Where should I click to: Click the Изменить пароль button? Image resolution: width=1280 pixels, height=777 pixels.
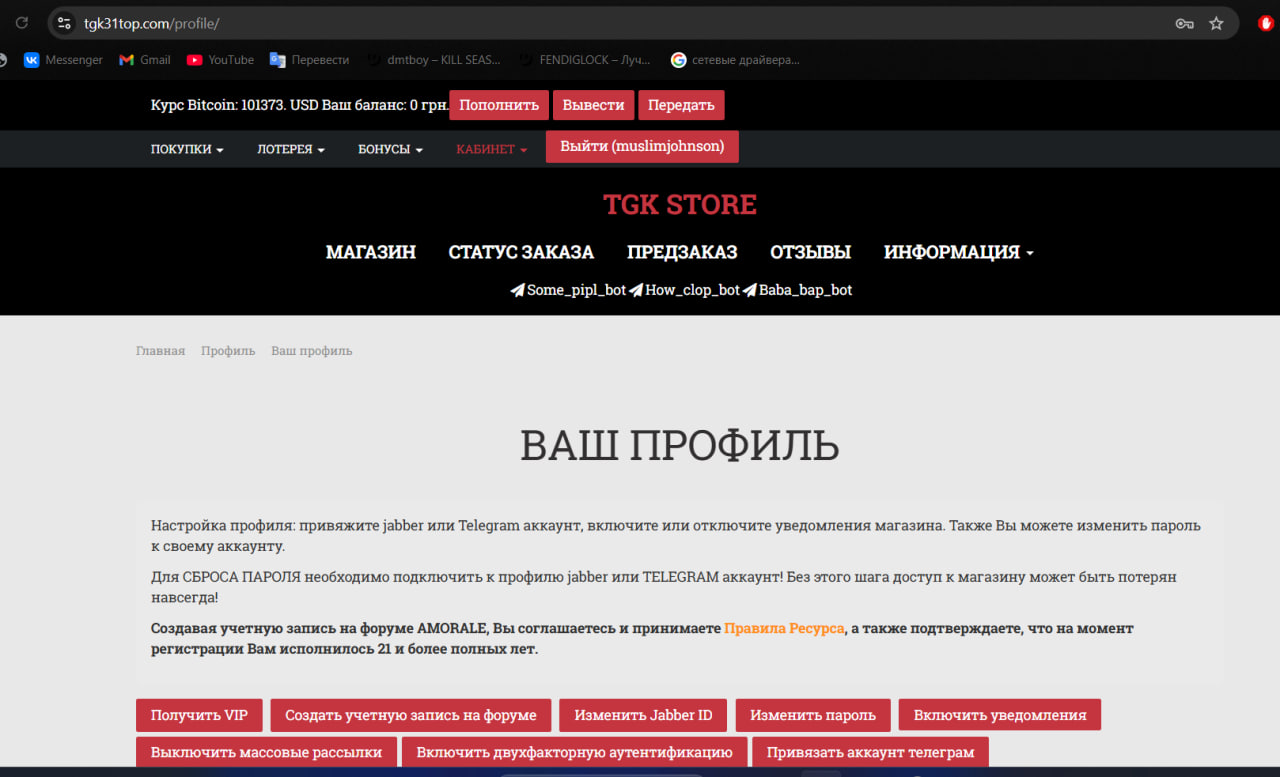[813, 715]
